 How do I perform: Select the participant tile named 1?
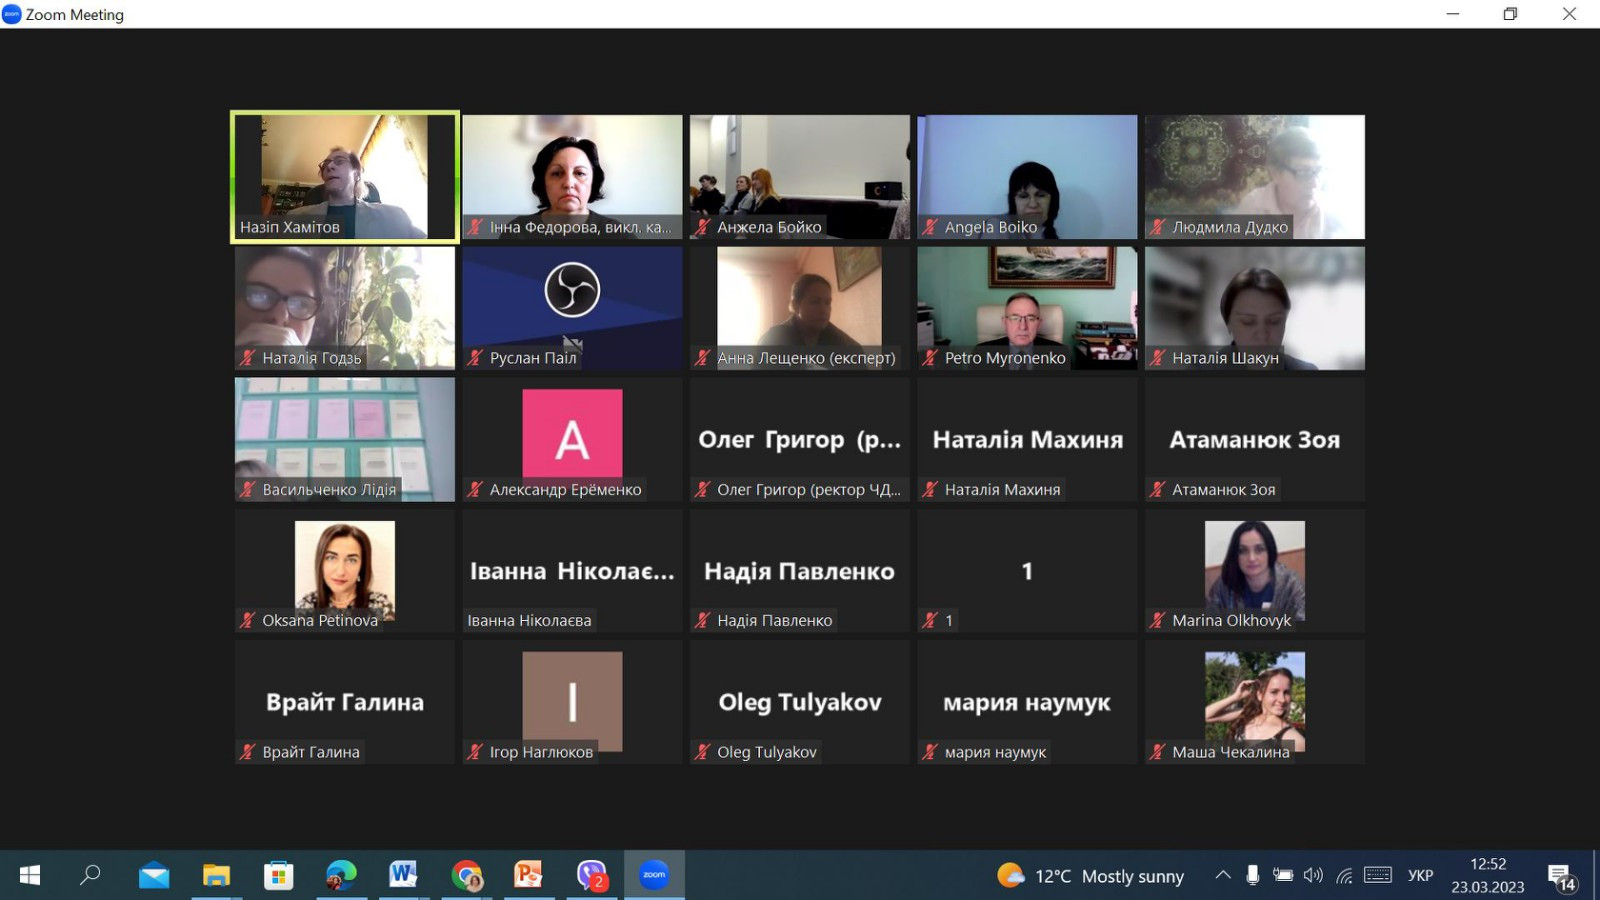[1027, 571]
